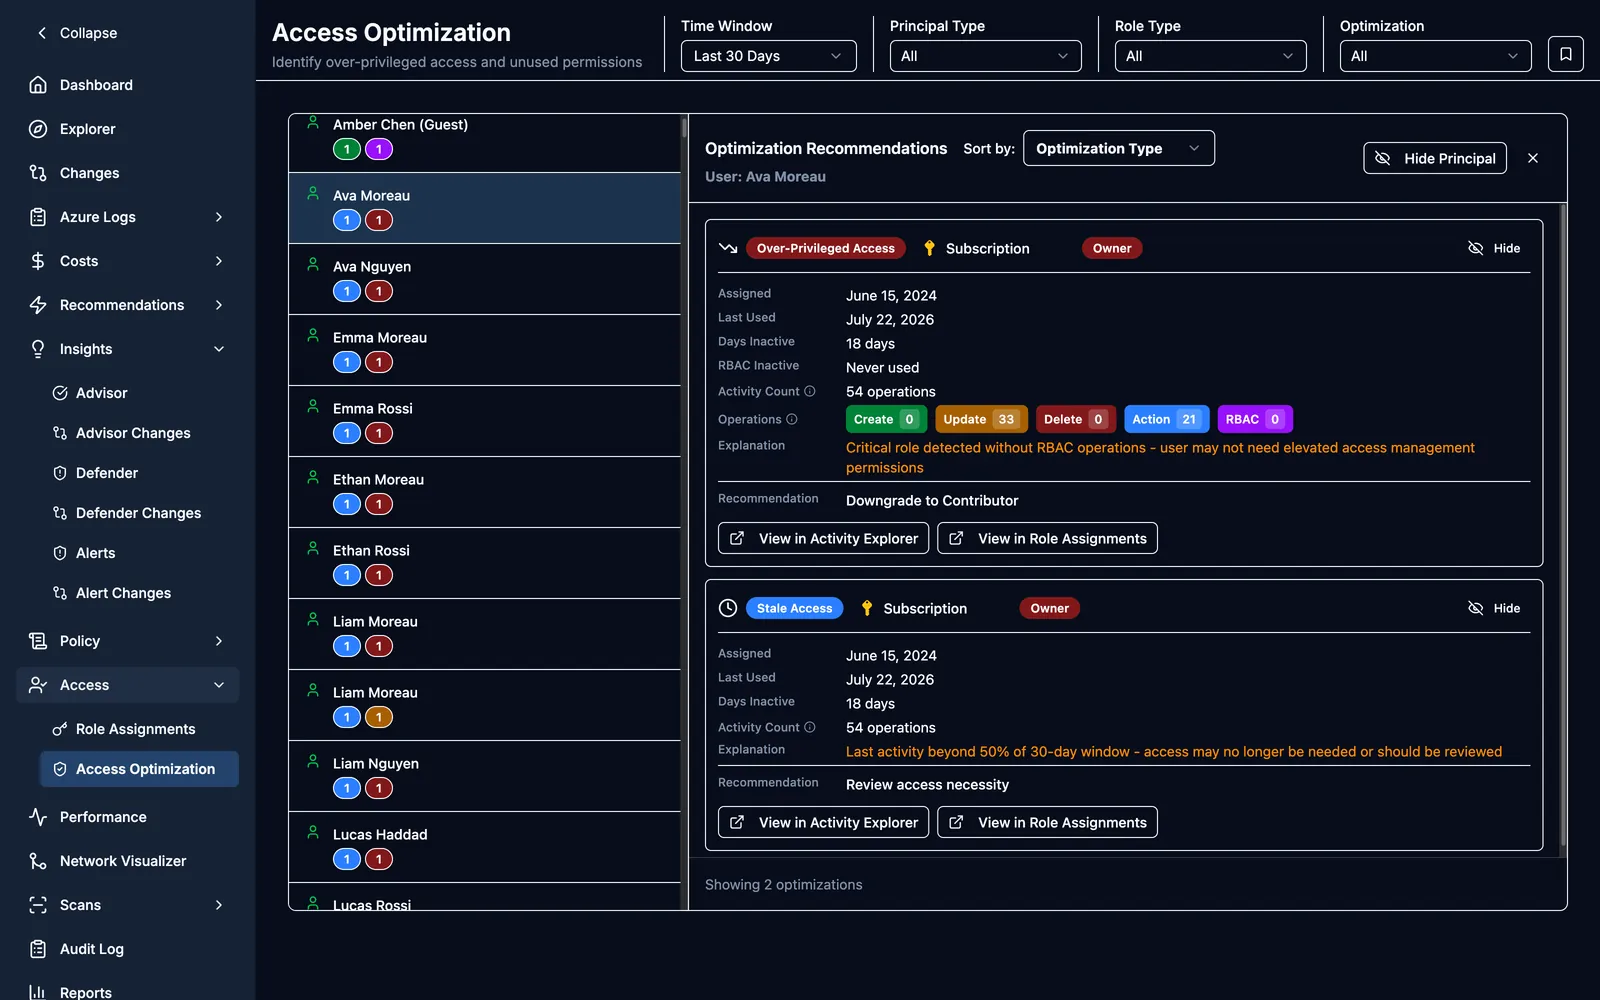The image size is (1600, 1000).
Task: Expand the Recommendations sidebar section
Action: [128, 305]
